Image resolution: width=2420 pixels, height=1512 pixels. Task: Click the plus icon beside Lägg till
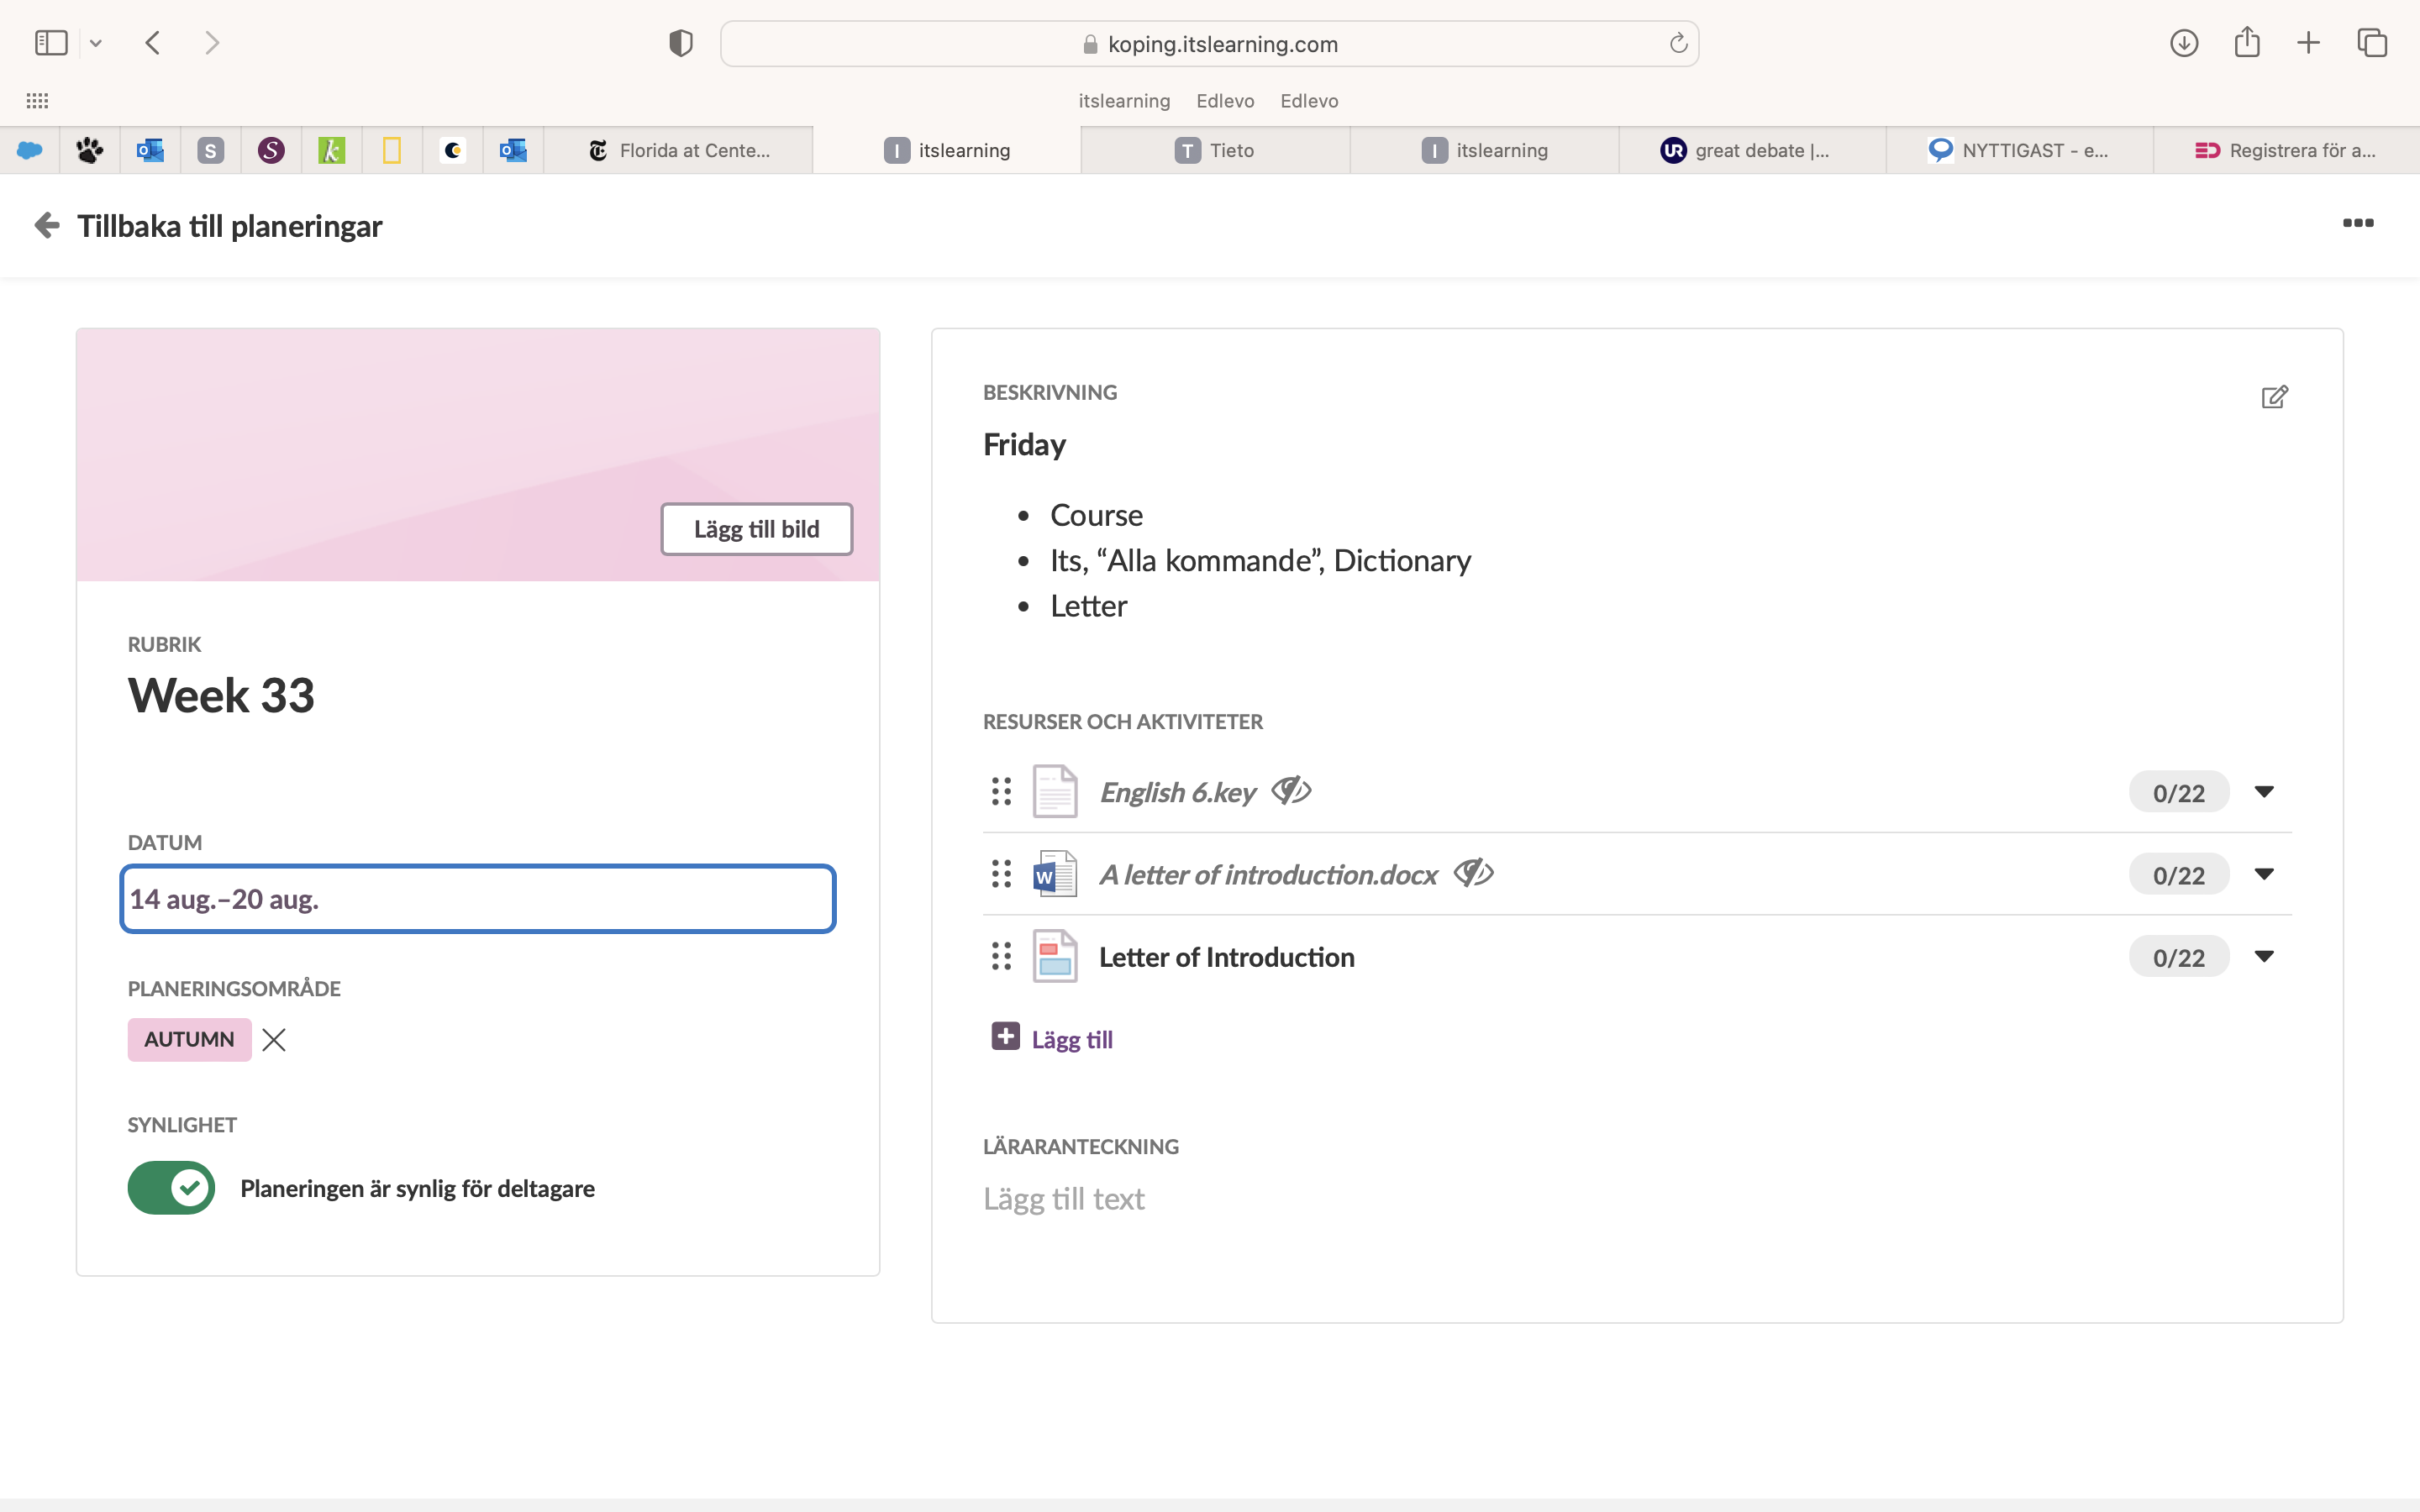[1005, 1037]
